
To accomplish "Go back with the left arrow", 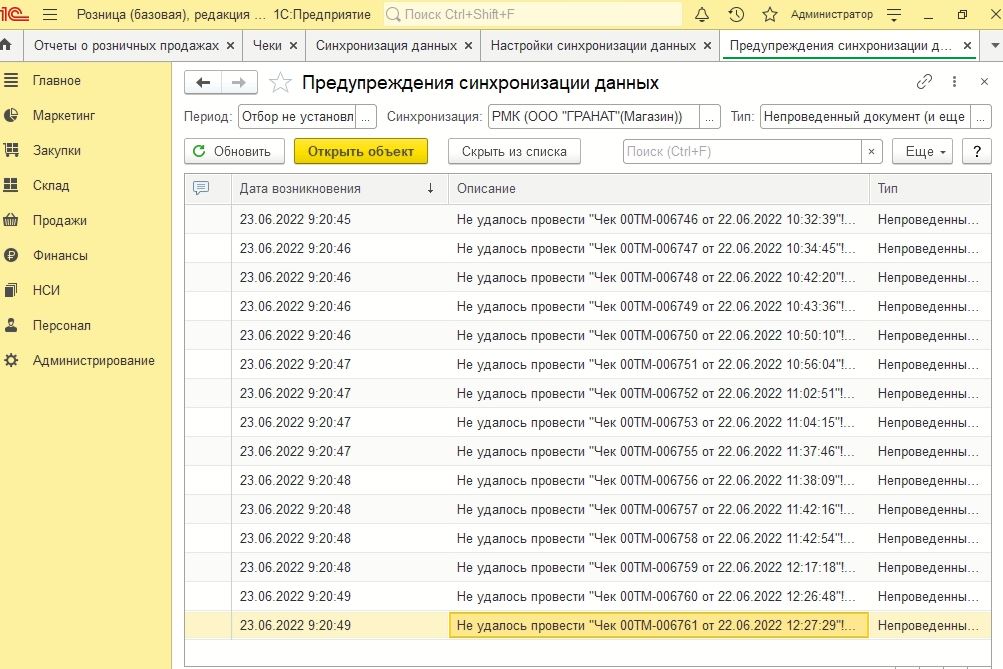I will pos(204,83).
